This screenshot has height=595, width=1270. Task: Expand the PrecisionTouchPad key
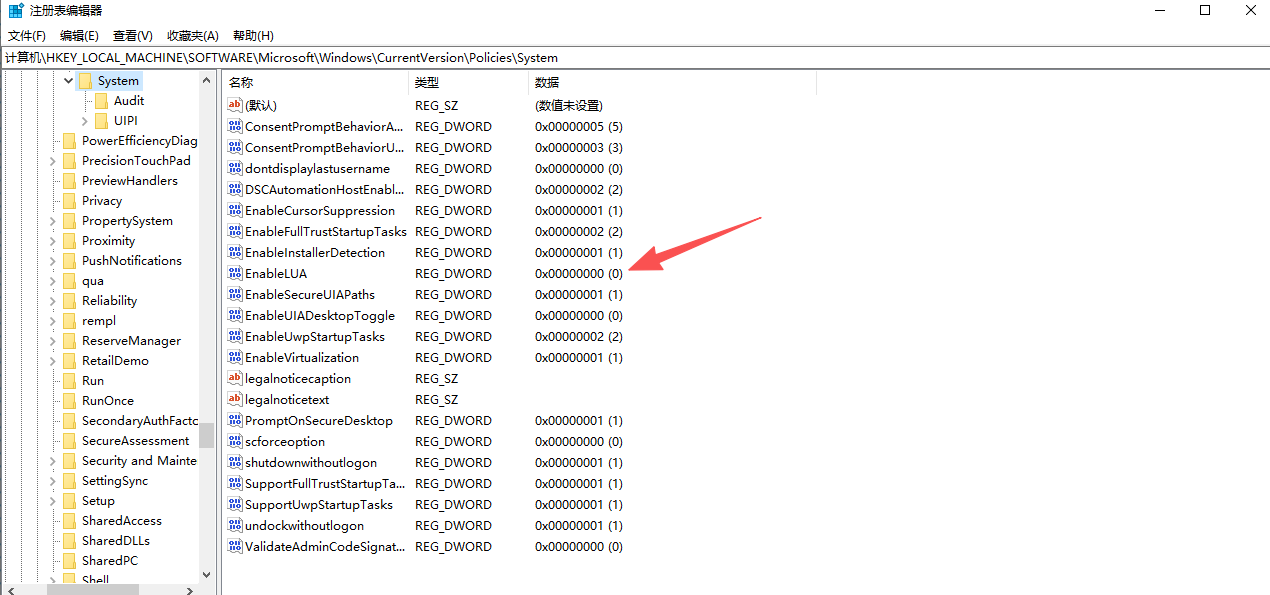coord(53,161)
